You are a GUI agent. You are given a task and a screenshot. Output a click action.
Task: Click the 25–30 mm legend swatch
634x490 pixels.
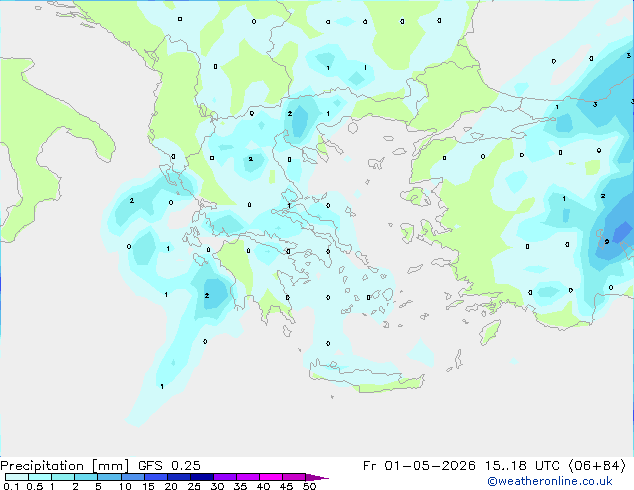pos(202,477)
